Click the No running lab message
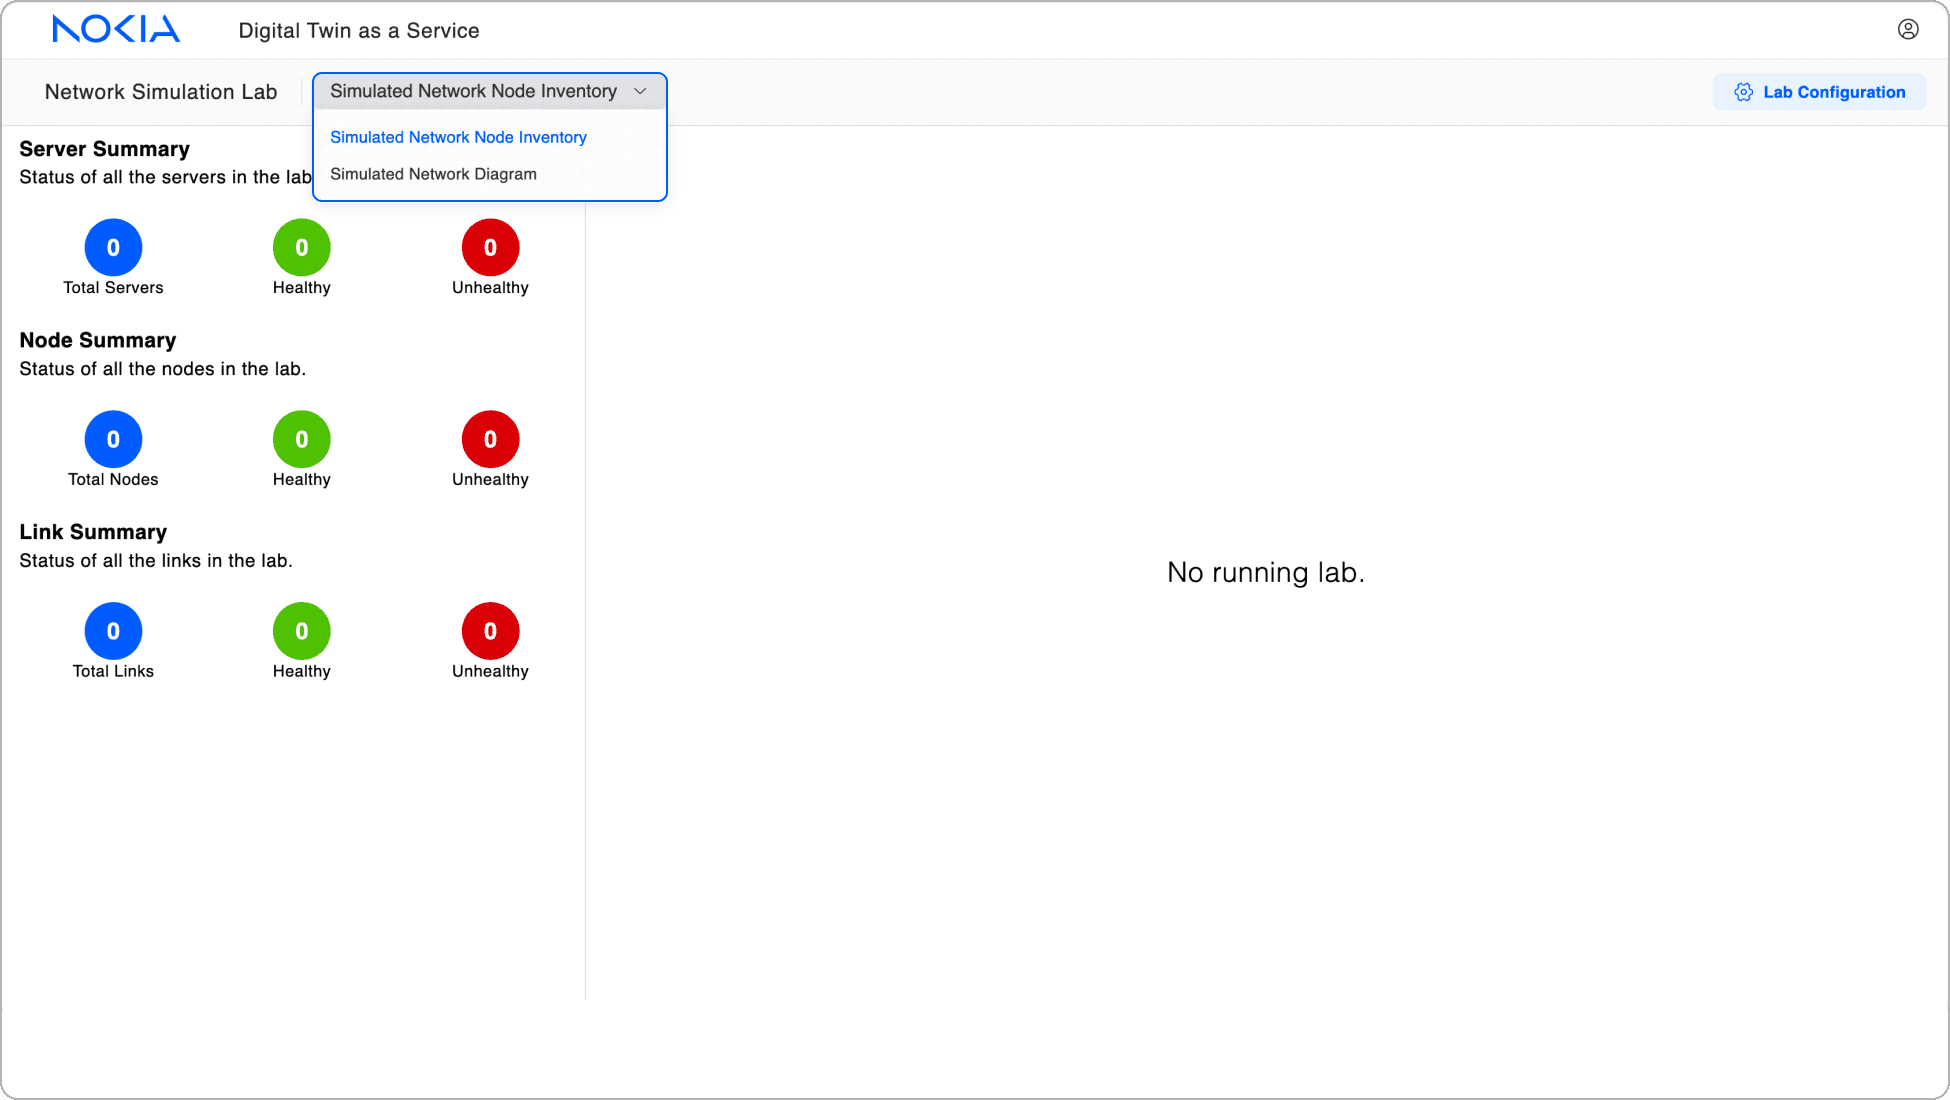 [1265, 572]
